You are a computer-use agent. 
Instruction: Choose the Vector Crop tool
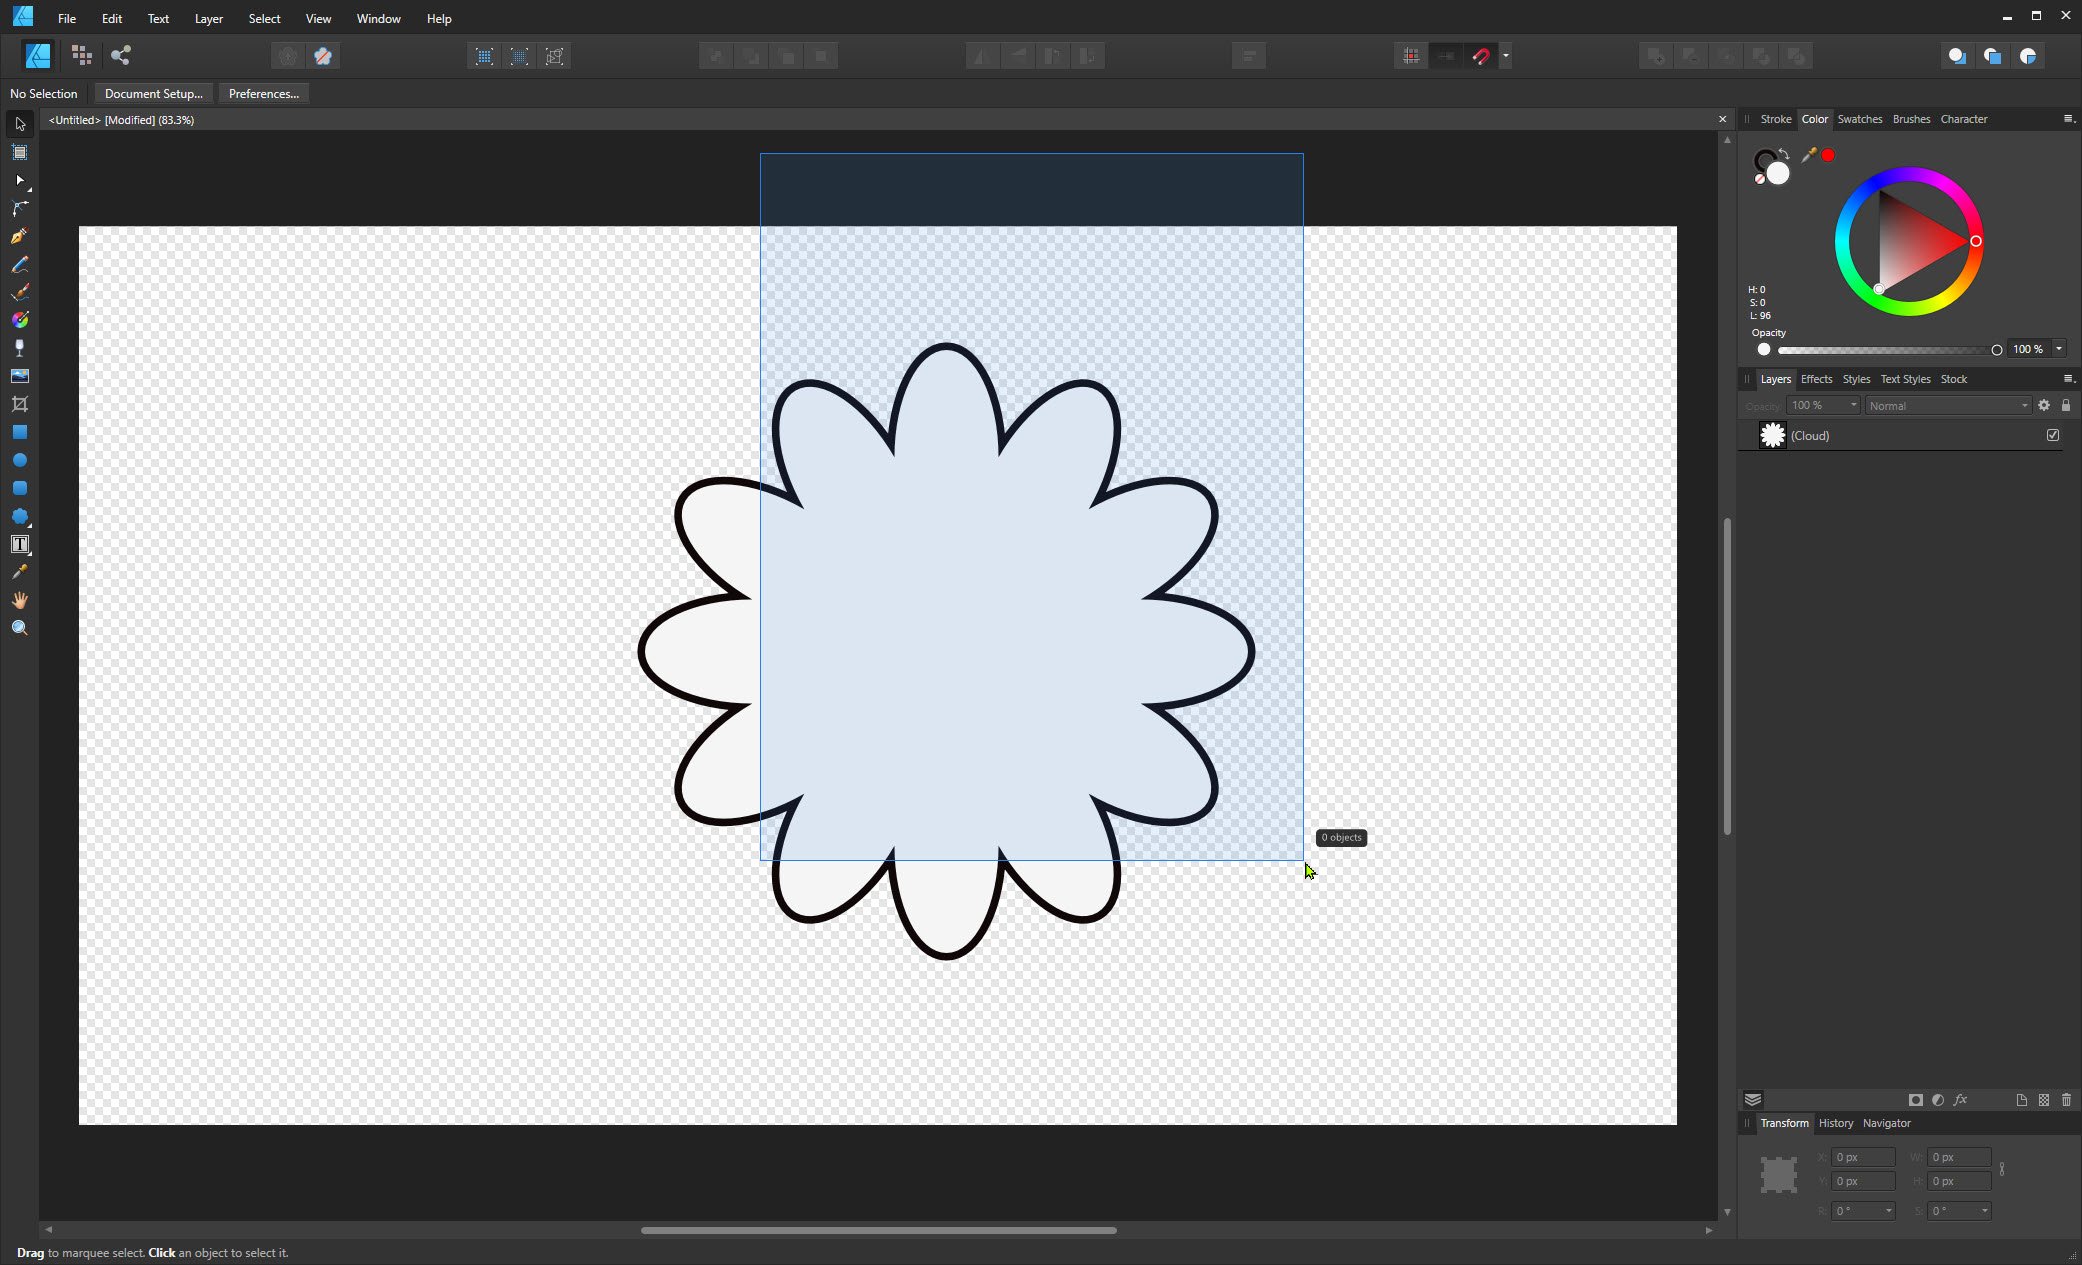coord(20,404)
